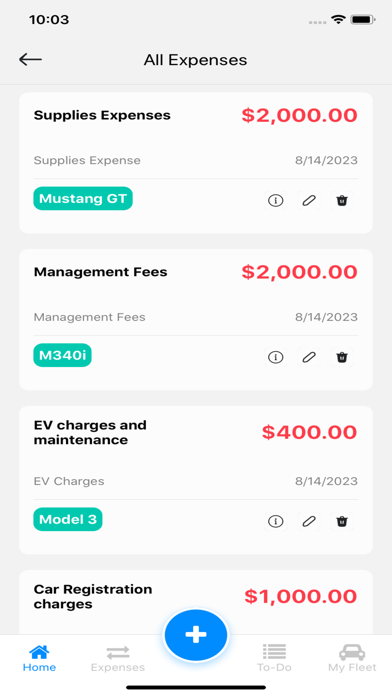392x696 pixels.
Task: Edit the EV charges and maintenance entry
Action: [x=309, y=522]
